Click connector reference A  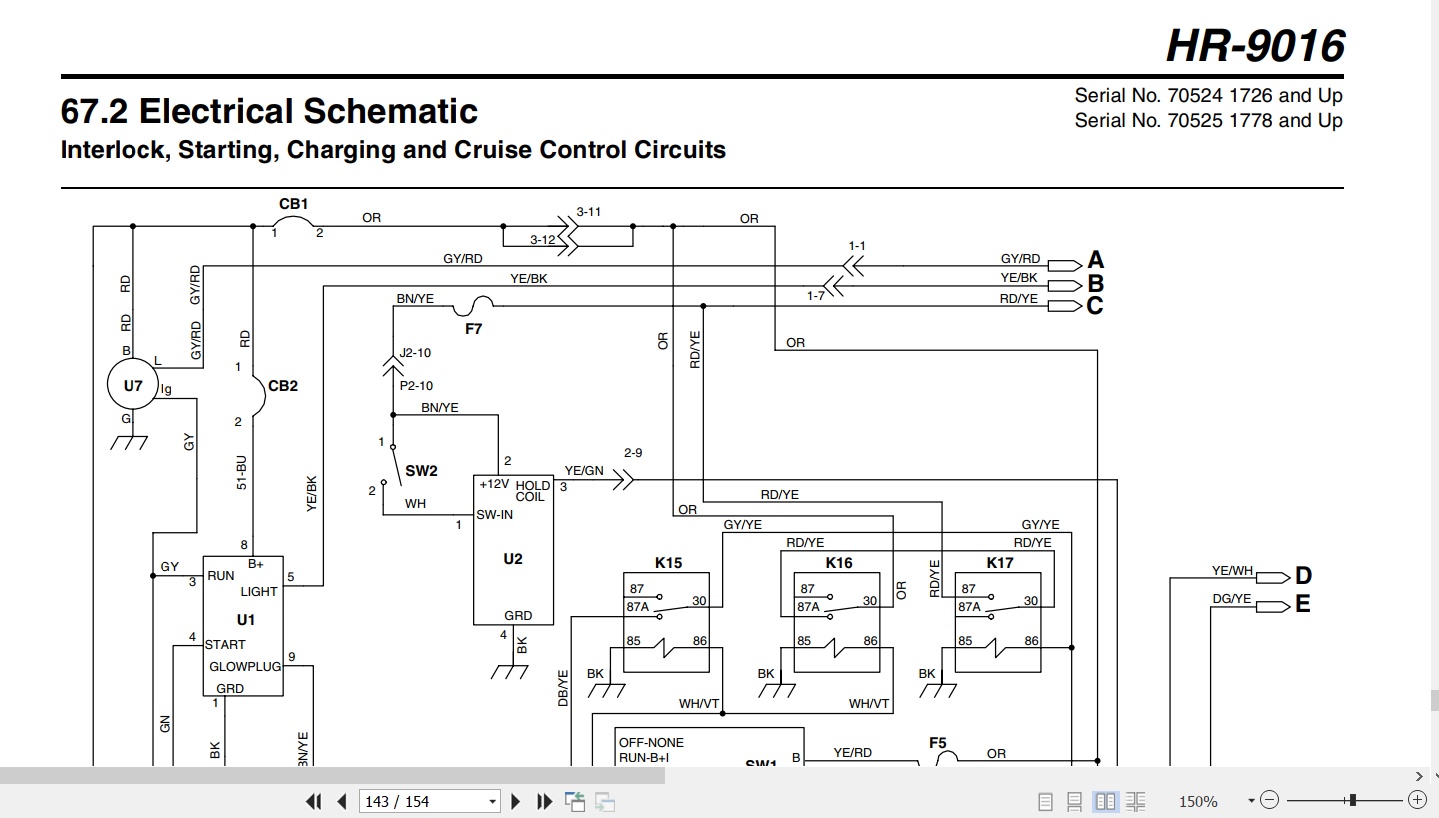click(1096, 261)
